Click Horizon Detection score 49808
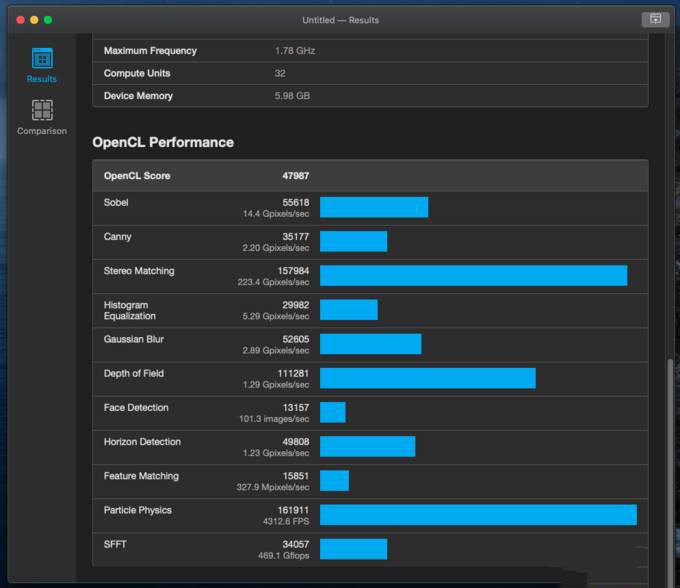680x588 pixels. click(x=296, y=442)
